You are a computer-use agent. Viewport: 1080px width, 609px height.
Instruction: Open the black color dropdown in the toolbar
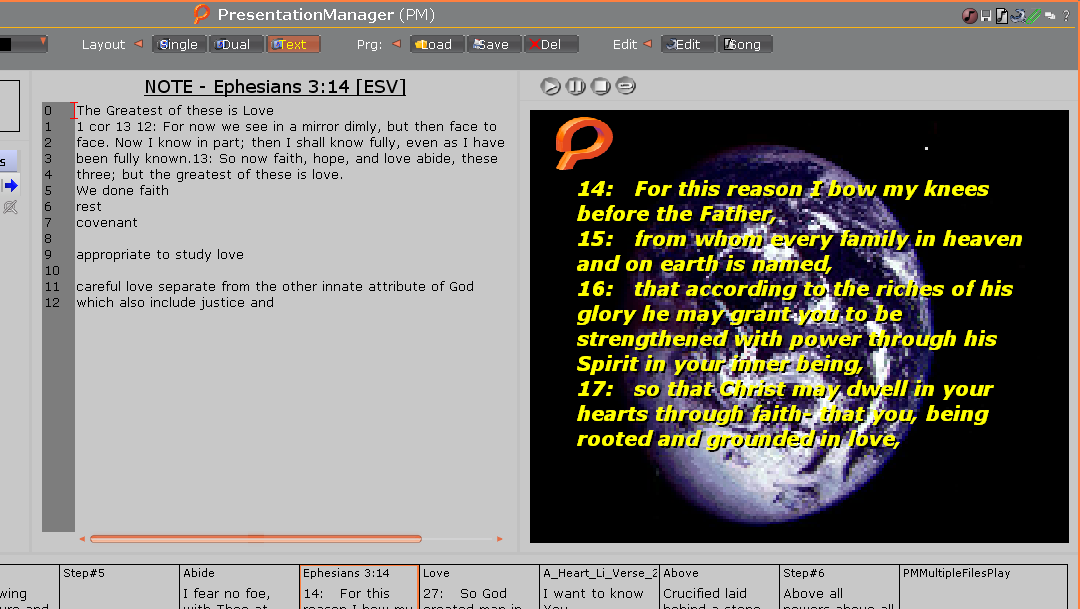click(x=23, y=44)
